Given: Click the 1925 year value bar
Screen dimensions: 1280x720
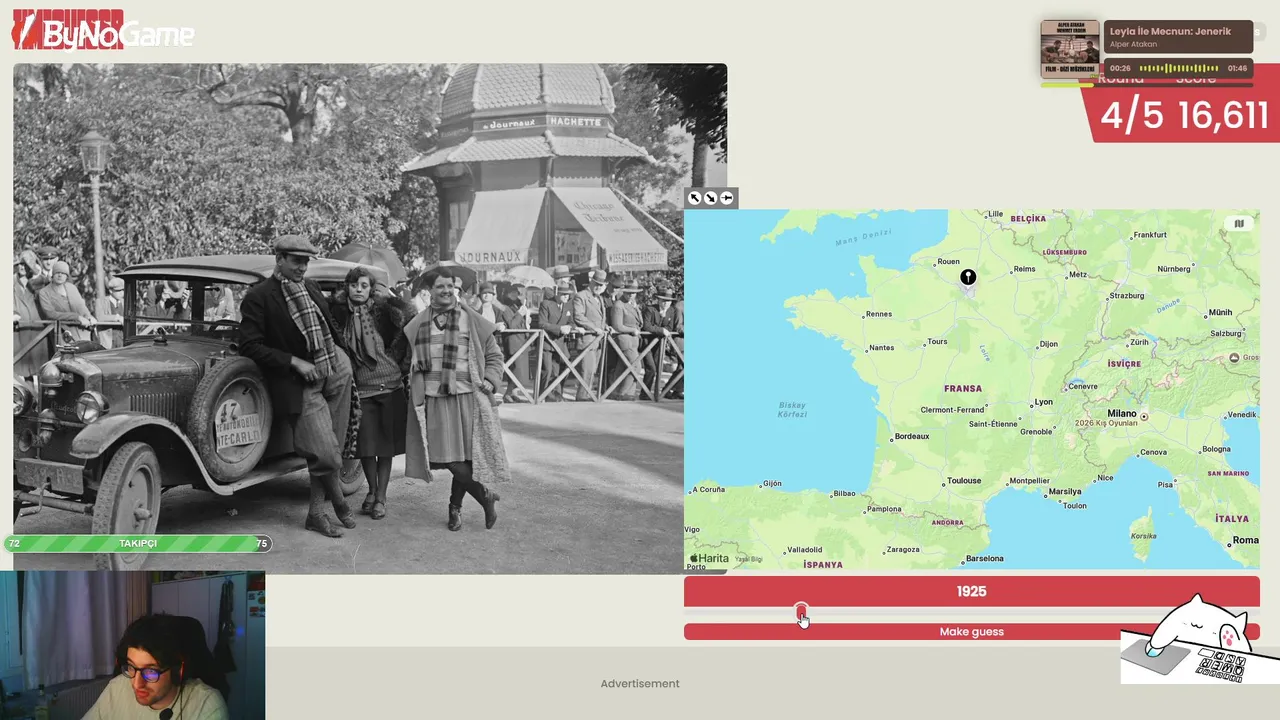Looking at the screenshot, I should (x=971, y=591).
